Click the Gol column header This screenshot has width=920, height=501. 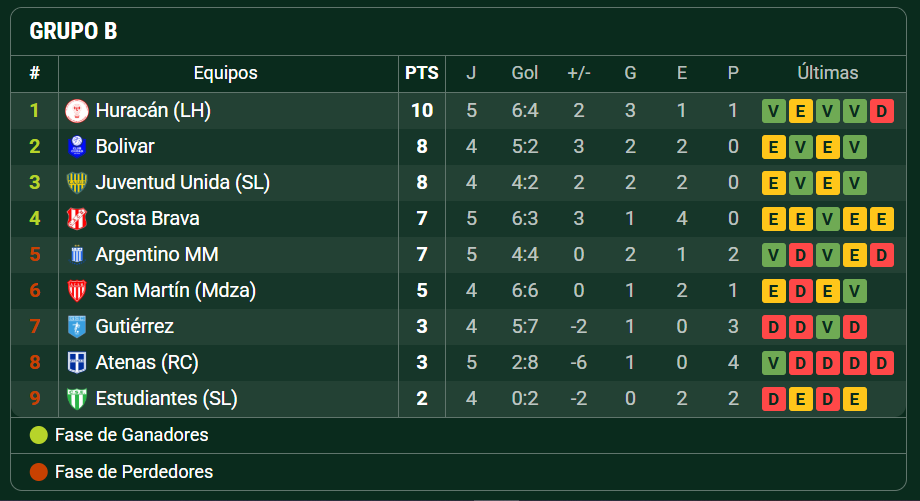(x=525, y=73)
